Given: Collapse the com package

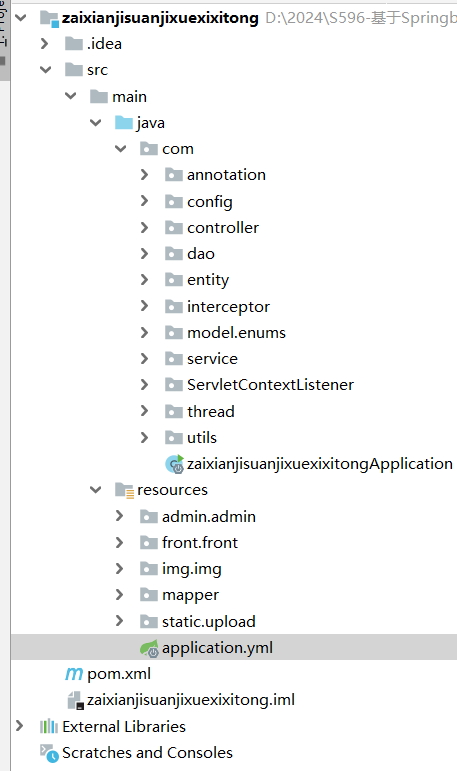Looking at the screenshot, I should pos(121,148).
